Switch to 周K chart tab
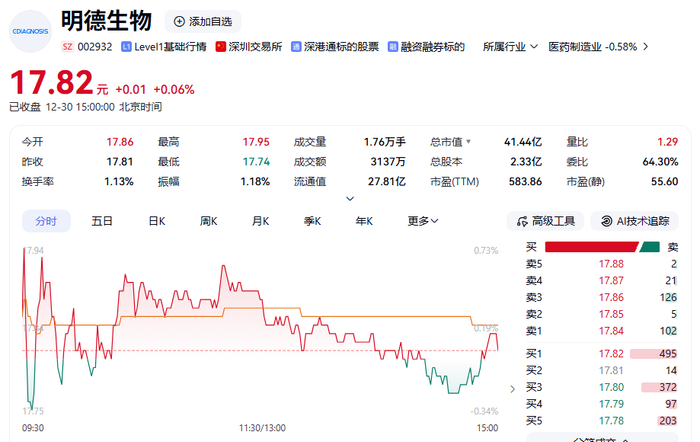 (208, 221)
